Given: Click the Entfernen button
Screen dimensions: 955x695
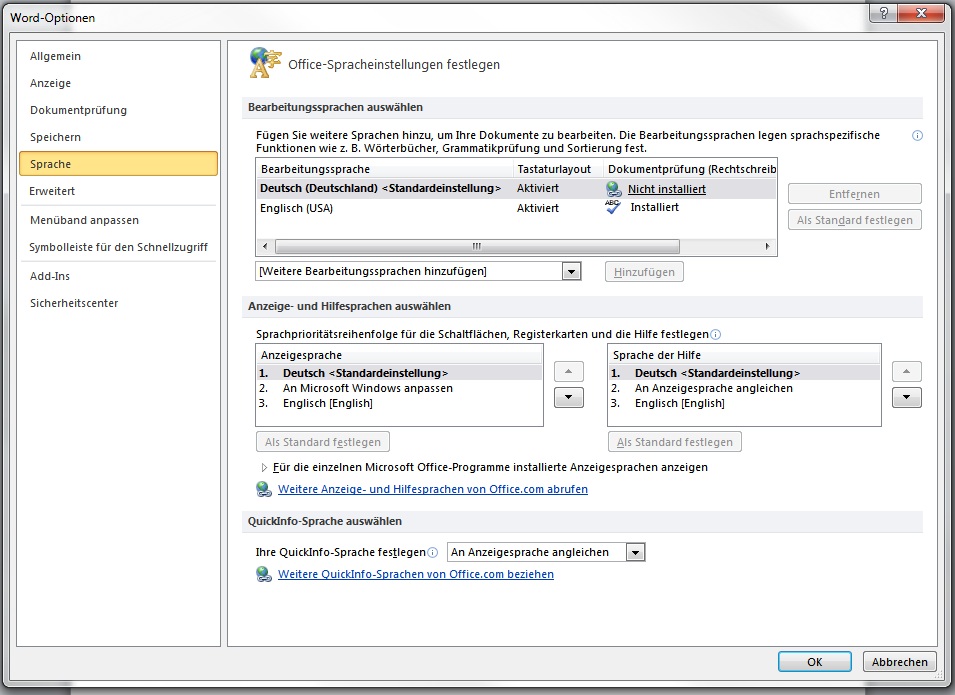Looking at the screenshot, I should point(855,194).
